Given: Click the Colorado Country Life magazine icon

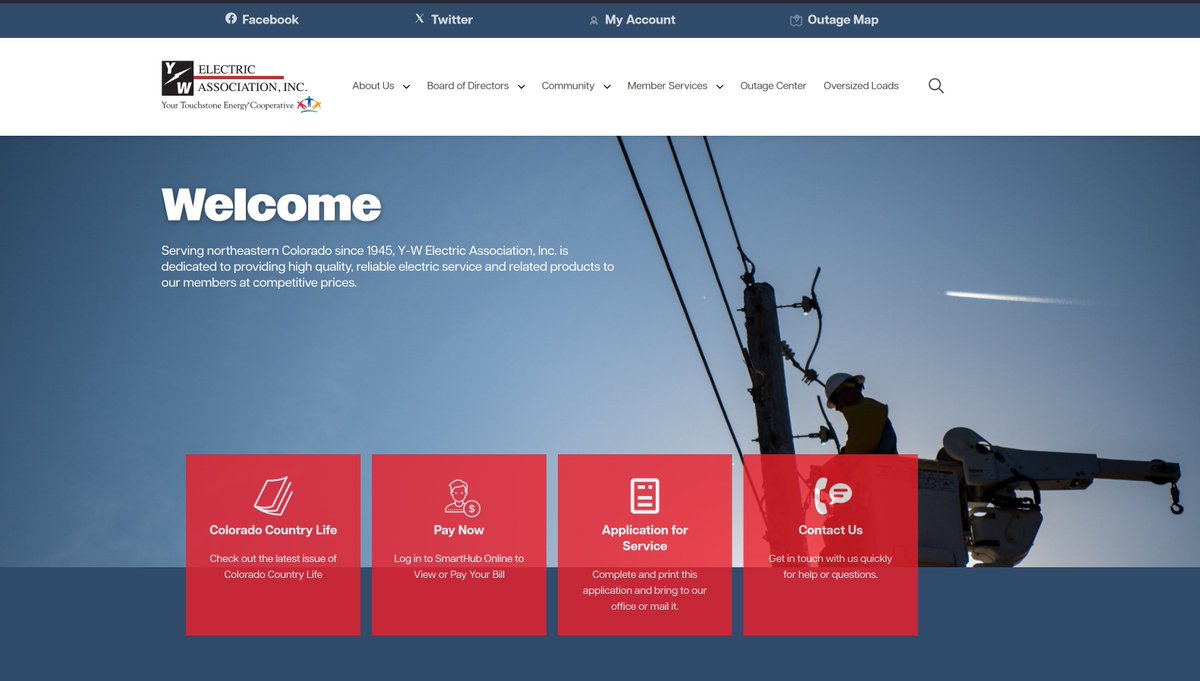Looking at the screenshot, I should 273,496.
